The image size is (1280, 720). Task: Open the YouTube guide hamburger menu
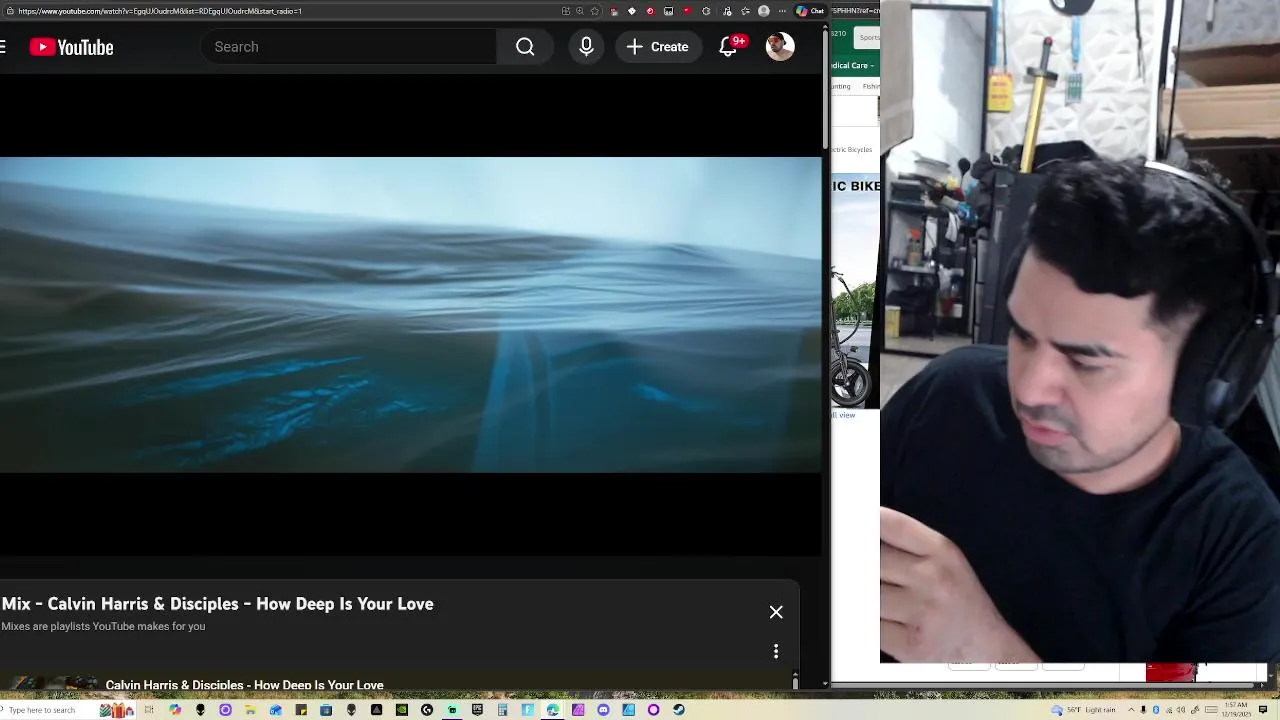pos(3,47)
